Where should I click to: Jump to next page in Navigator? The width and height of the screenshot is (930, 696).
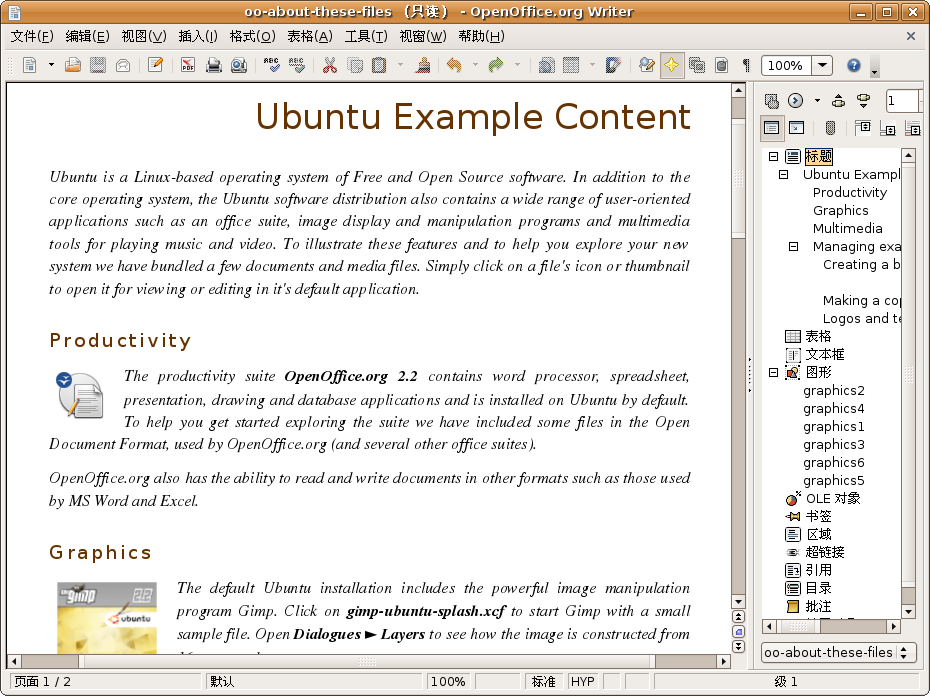click(864, 101)
